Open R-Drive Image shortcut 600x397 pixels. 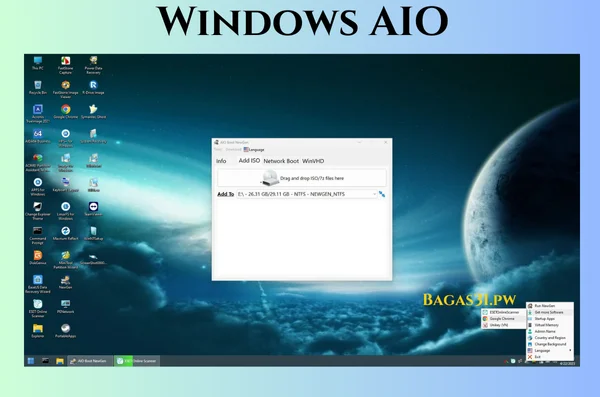pyautogui.click(x=93, y=88)
